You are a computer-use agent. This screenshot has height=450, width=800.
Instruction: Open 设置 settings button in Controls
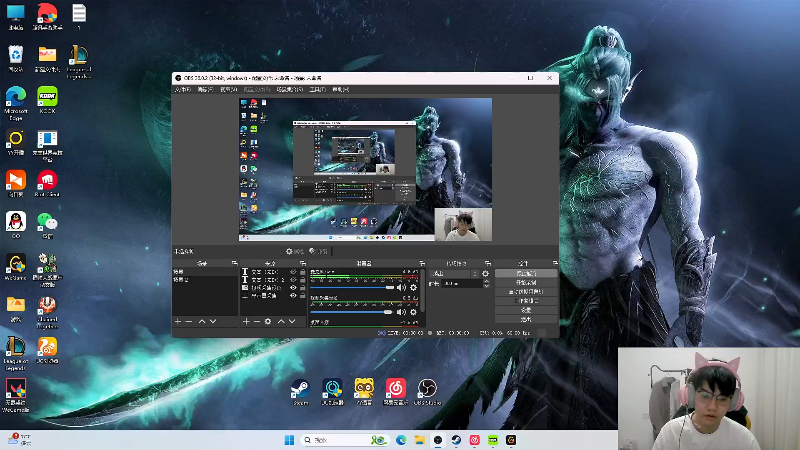pyautogui.click(x=526, y=310)
